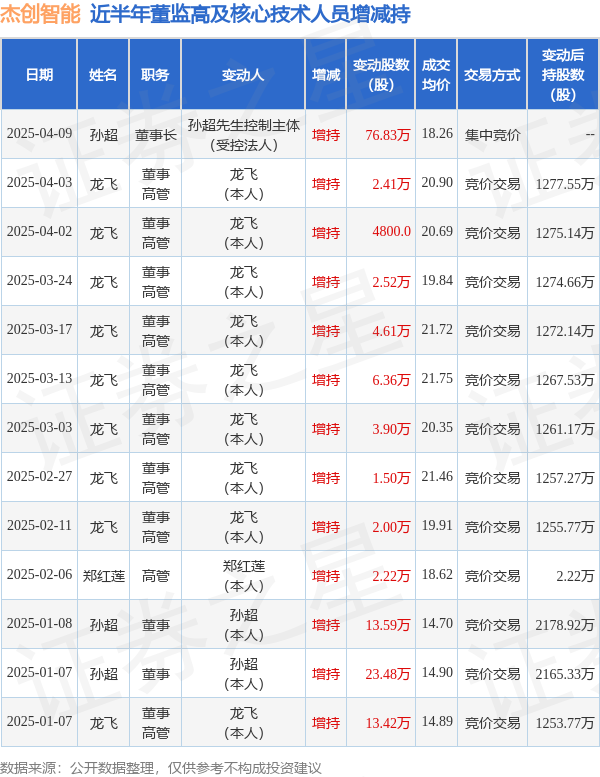Screen dimensions: 600x777
Task: Select the 杰创智能 title text
Action: tap(40, 14)
